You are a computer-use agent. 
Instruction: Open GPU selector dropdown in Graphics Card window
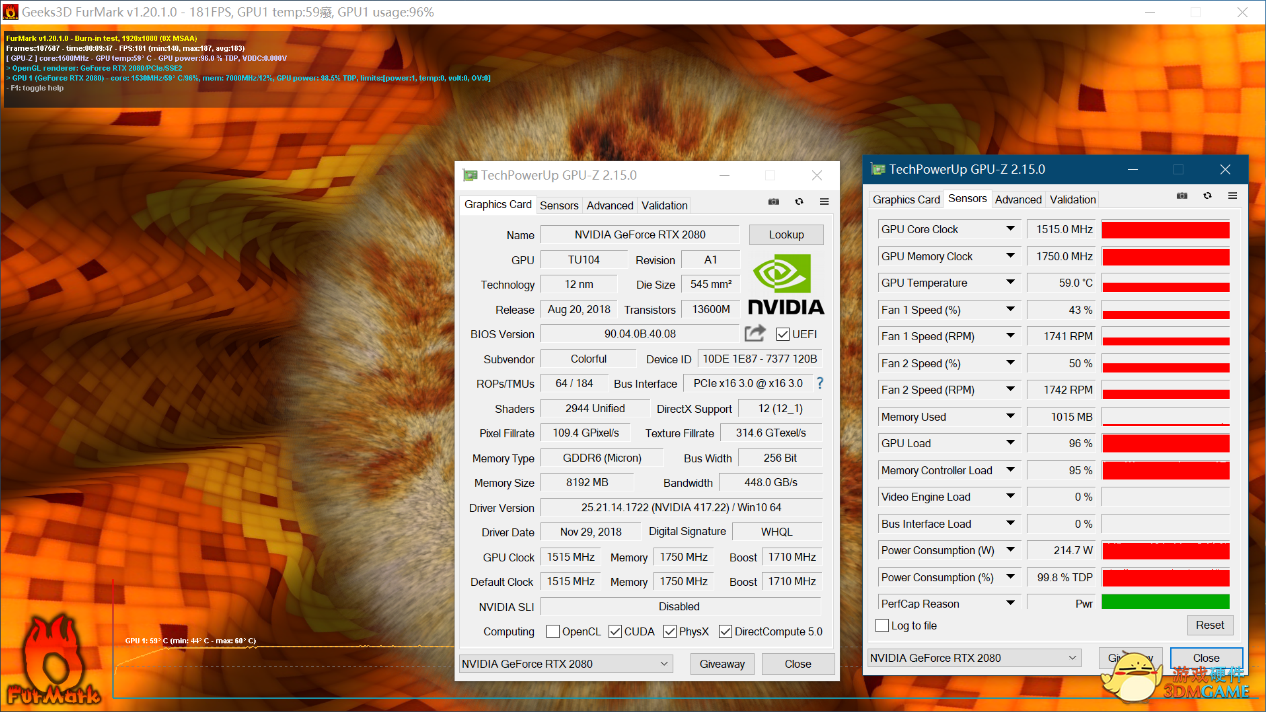tap(566, 664)
